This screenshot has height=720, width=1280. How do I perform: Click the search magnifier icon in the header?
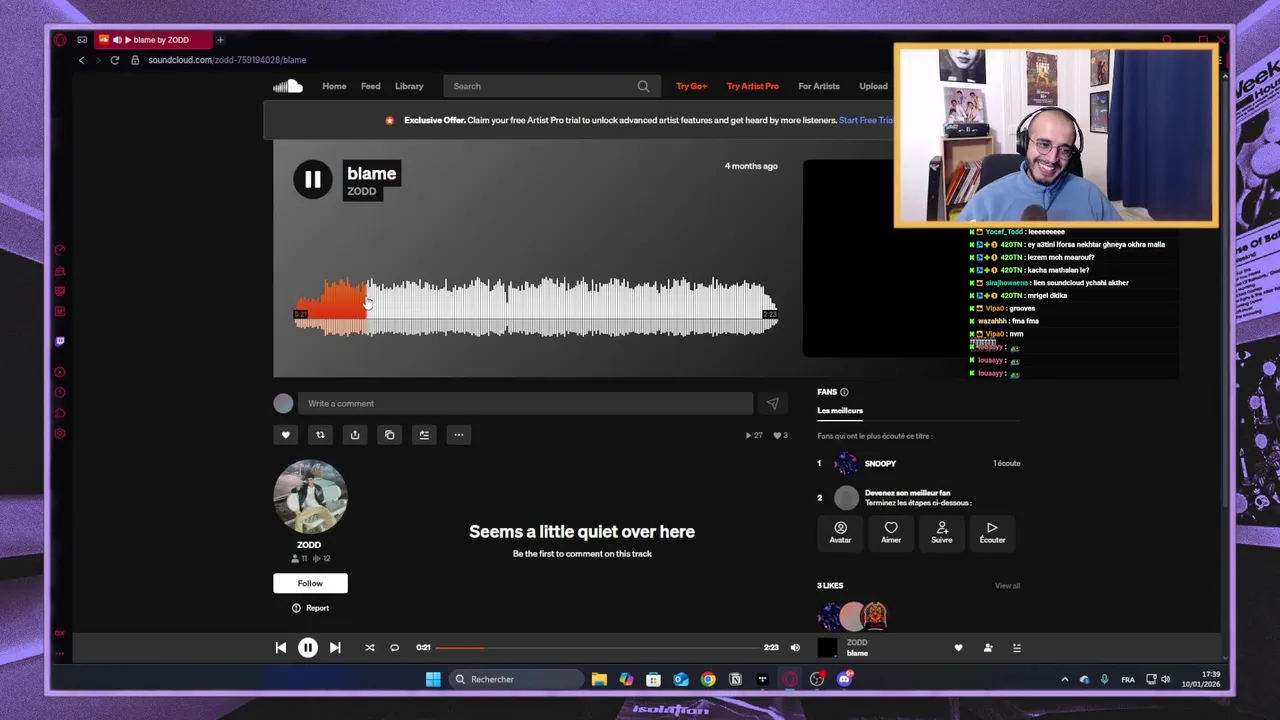point(643,86)
